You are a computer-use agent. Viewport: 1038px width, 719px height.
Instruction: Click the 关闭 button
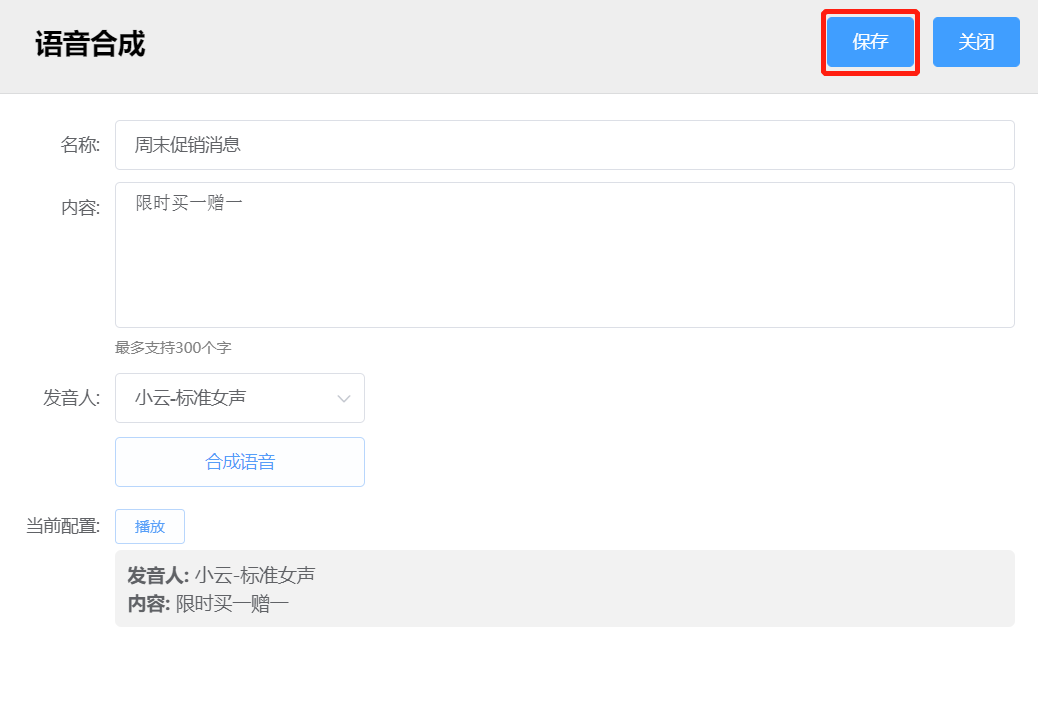(976, 42)
